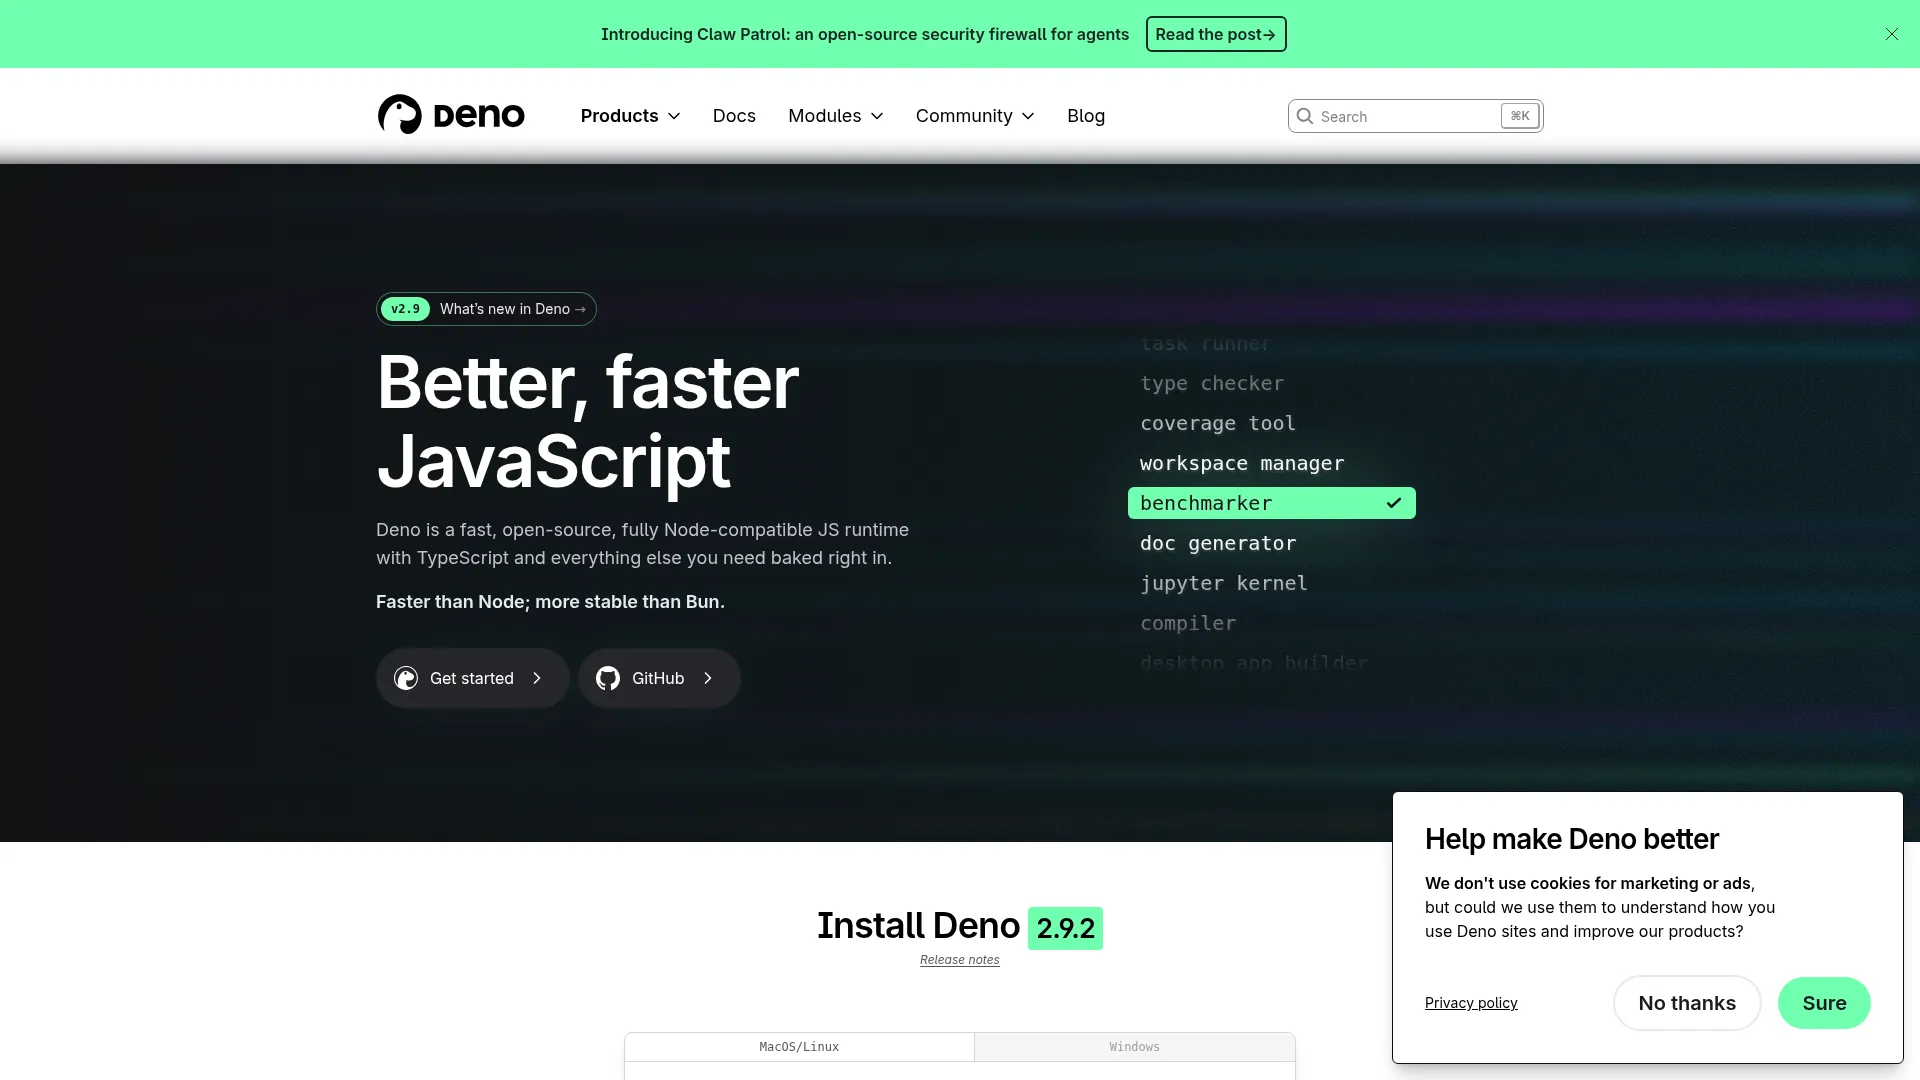Open the Docs page
This screenshot has height=1080, width=1920.
tap(734, 116)
